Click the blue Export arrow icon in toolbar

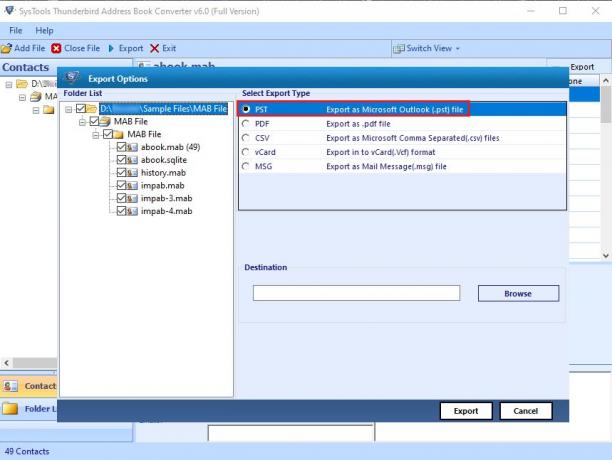pyautogui.click(x=111, y=48)
